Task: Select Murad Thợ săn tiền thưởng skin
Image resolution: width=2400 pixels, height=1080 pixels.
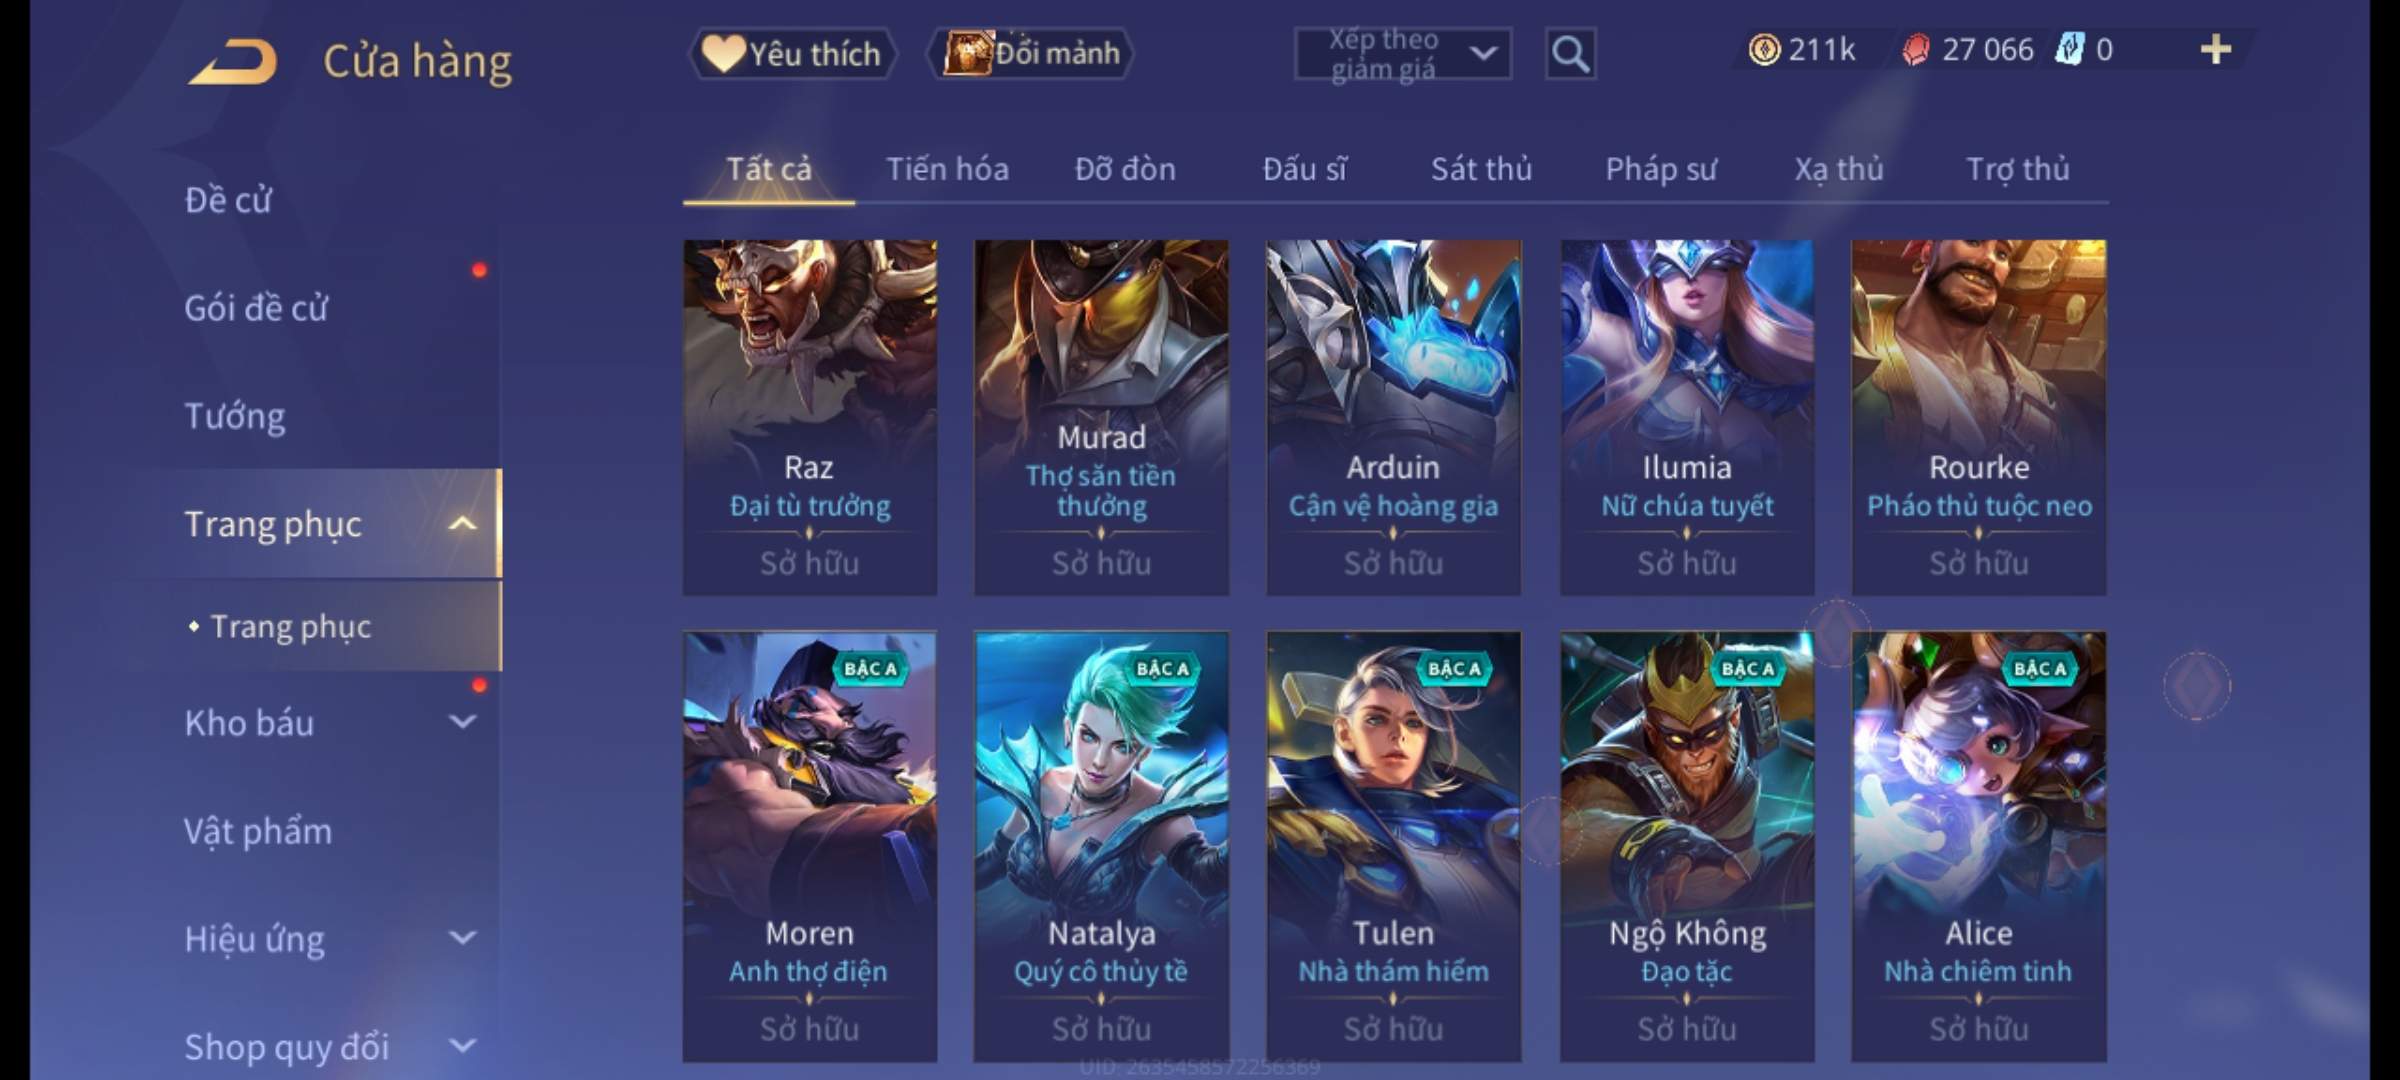Action: coord(1101,417)
